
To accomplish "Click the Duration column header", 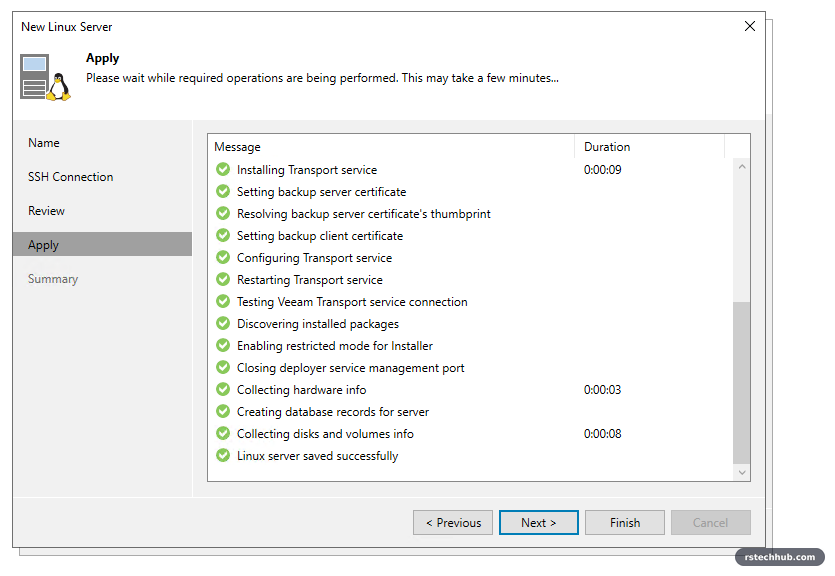I will 649,147.
